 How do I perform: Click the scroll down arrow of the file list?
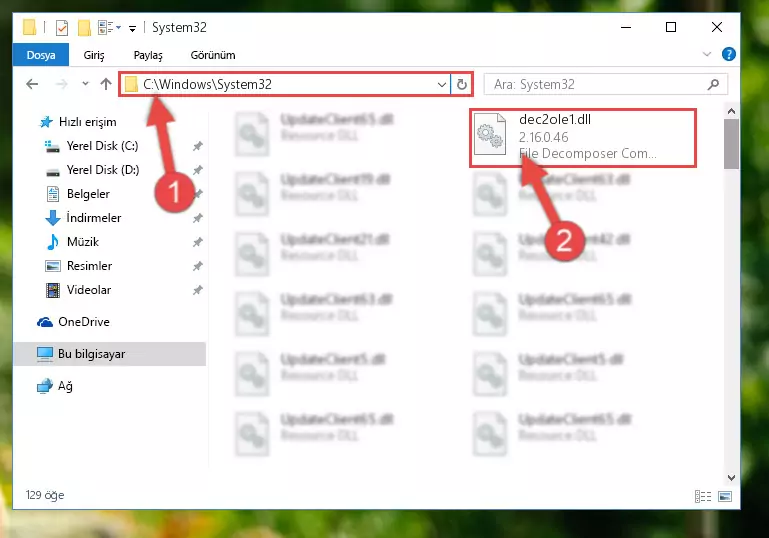pos(731,478)
